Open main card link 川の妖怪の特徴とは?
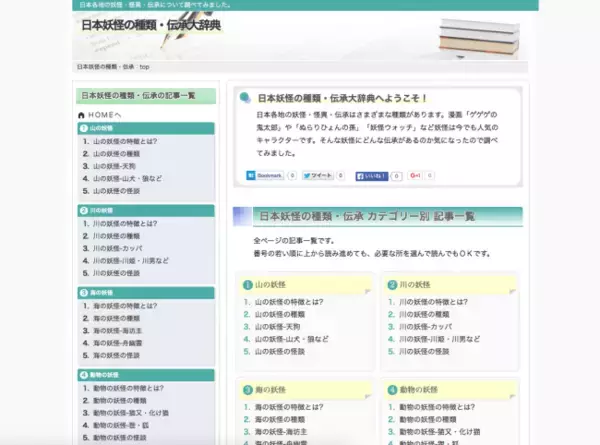 point(434,302)
